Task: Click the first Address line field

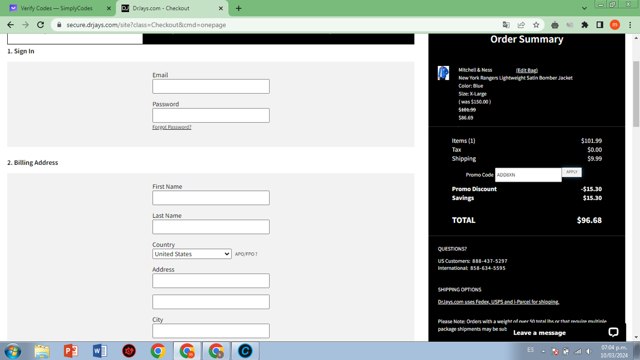Action: pos(211,280)
